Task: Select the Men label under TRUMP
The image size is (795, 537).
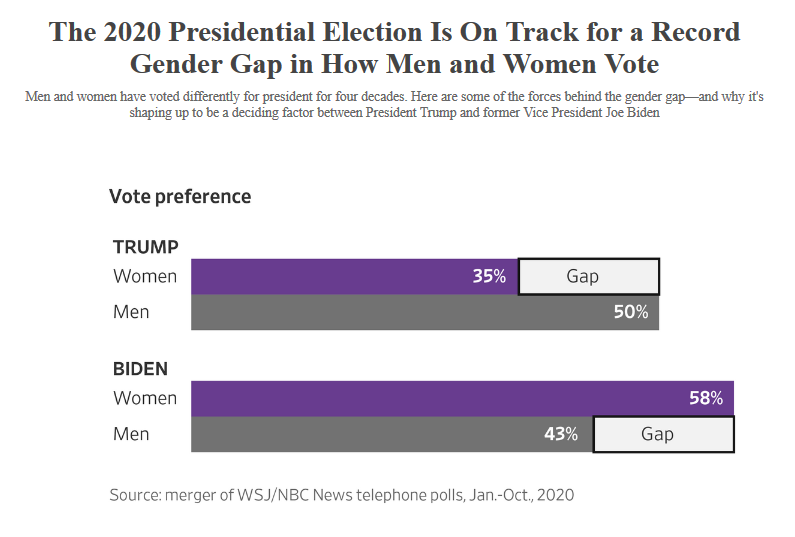Action: point(131,312)
